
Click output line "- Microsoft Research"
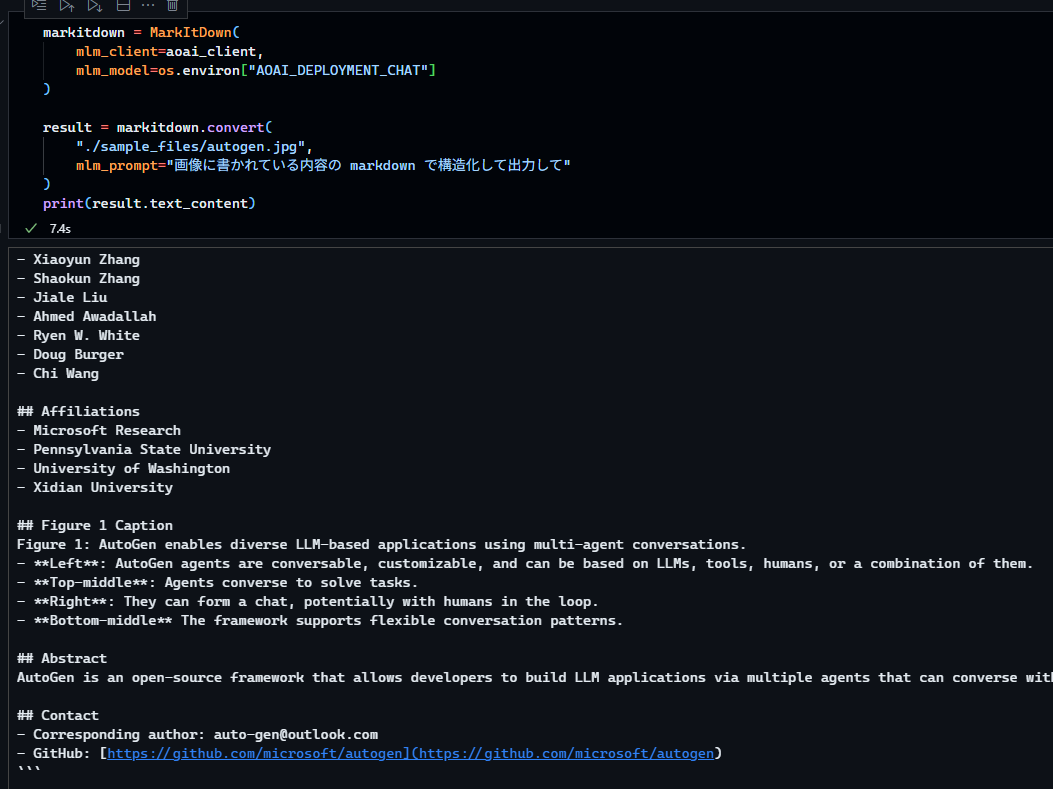coord(99,430)
